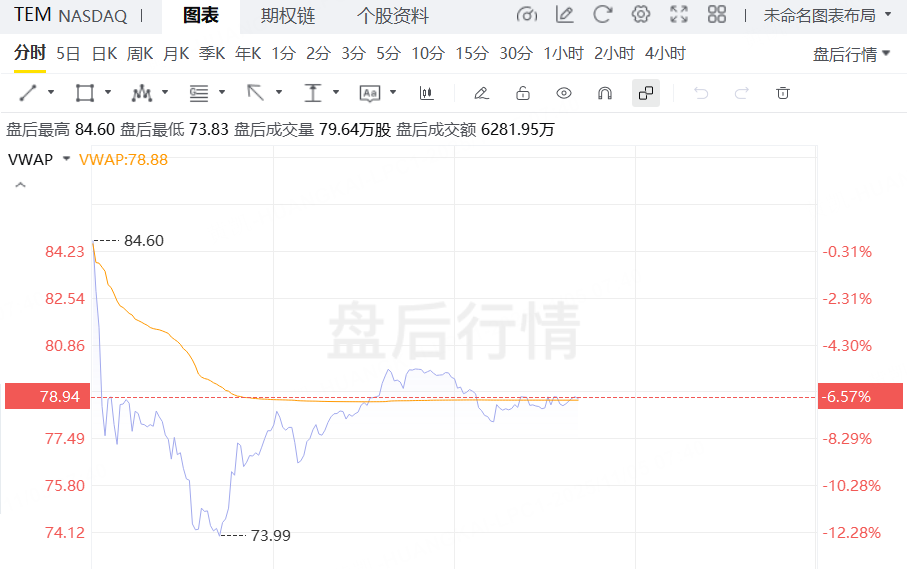Image resolution: width=907 pixels, height=569 pixels.
Task: Select the rectangle shape tool
Action: pos(85,93)
